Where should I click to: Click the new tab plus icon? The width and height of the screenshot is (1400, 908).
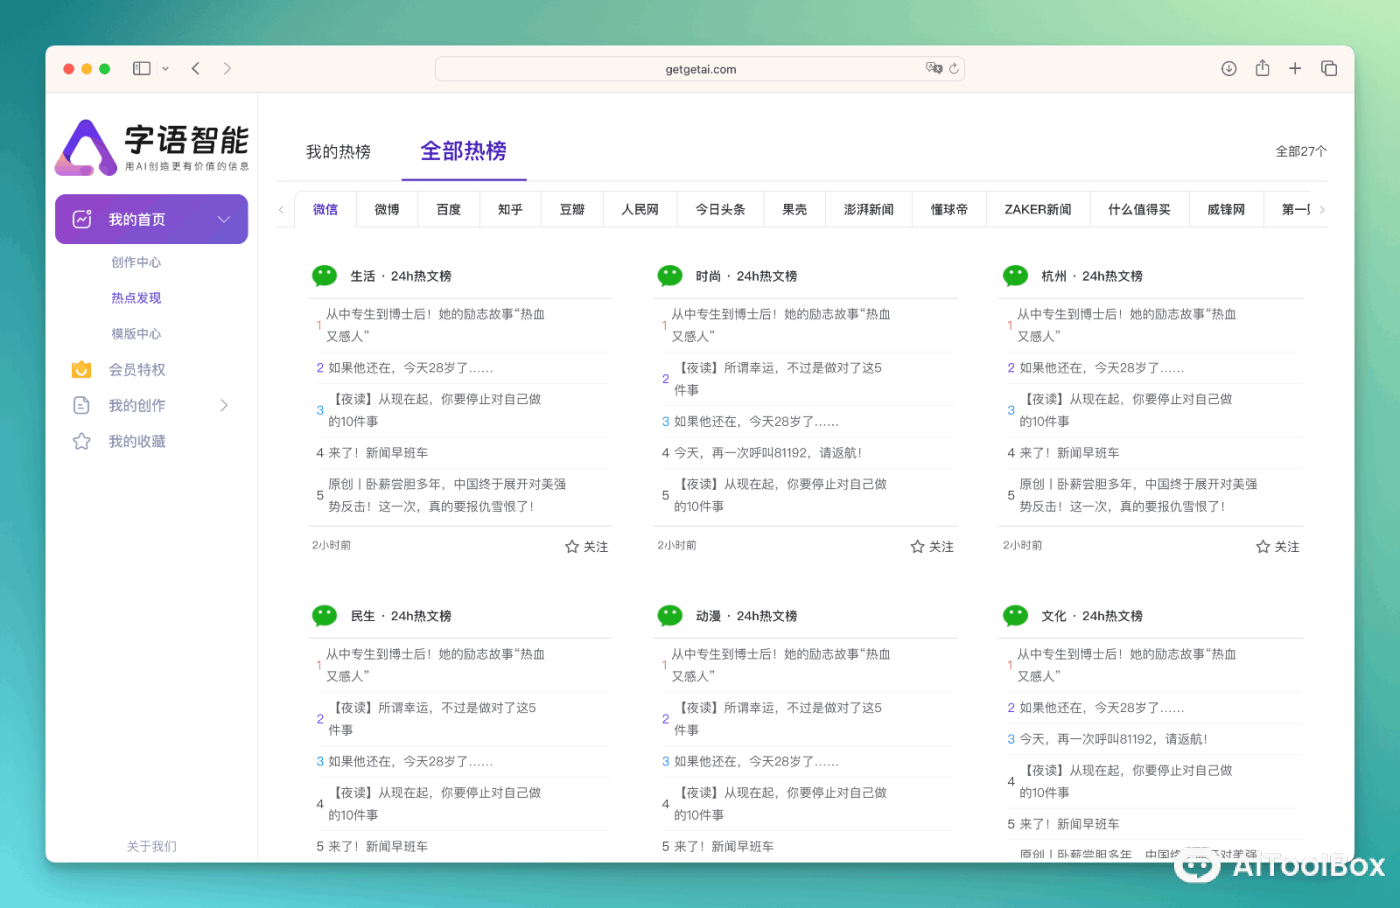click(x=1295, y=68)
